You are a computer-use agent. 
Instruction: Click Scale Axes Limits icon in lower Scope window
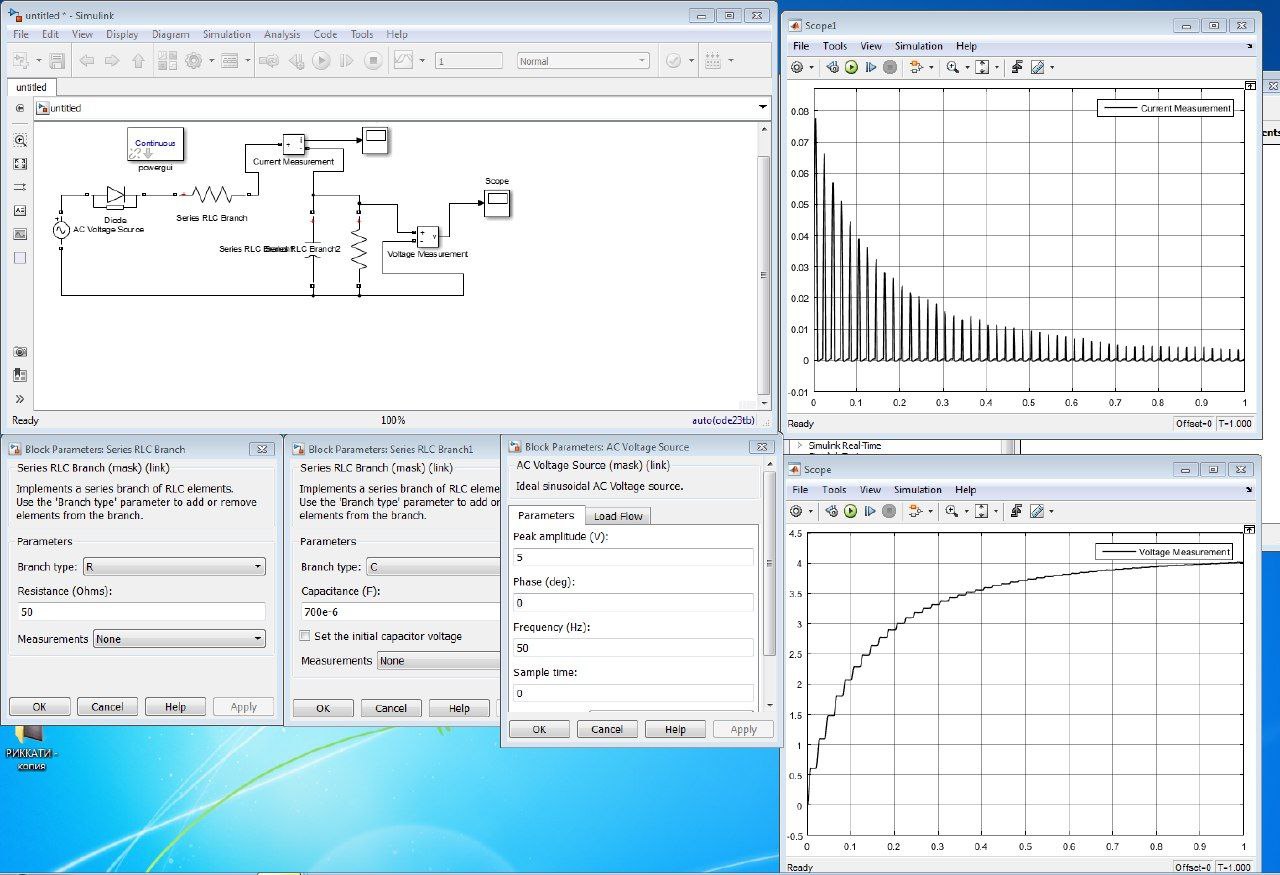pyautogui.click(x=982, y=511)
